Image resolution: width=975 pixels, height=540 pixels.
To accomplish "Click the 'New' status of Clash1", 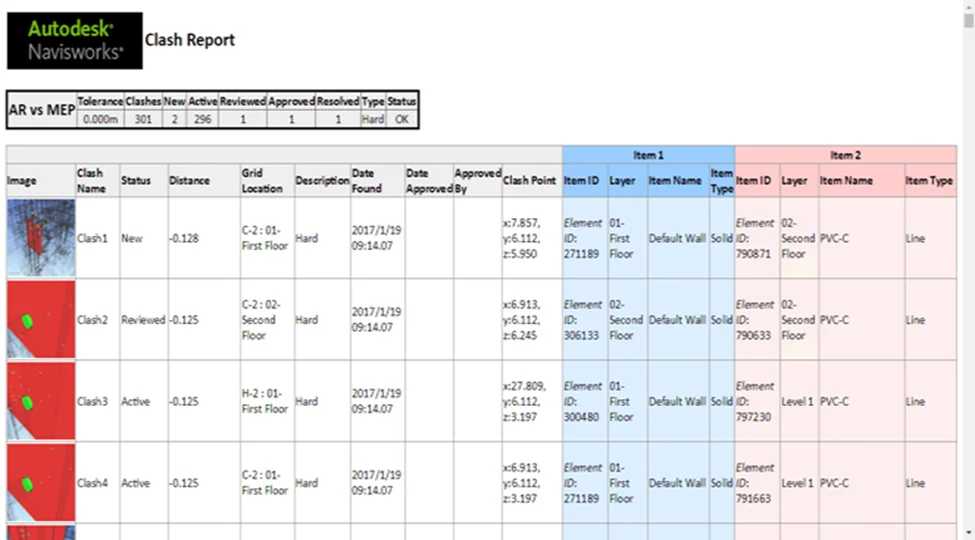I will (132, 238).
